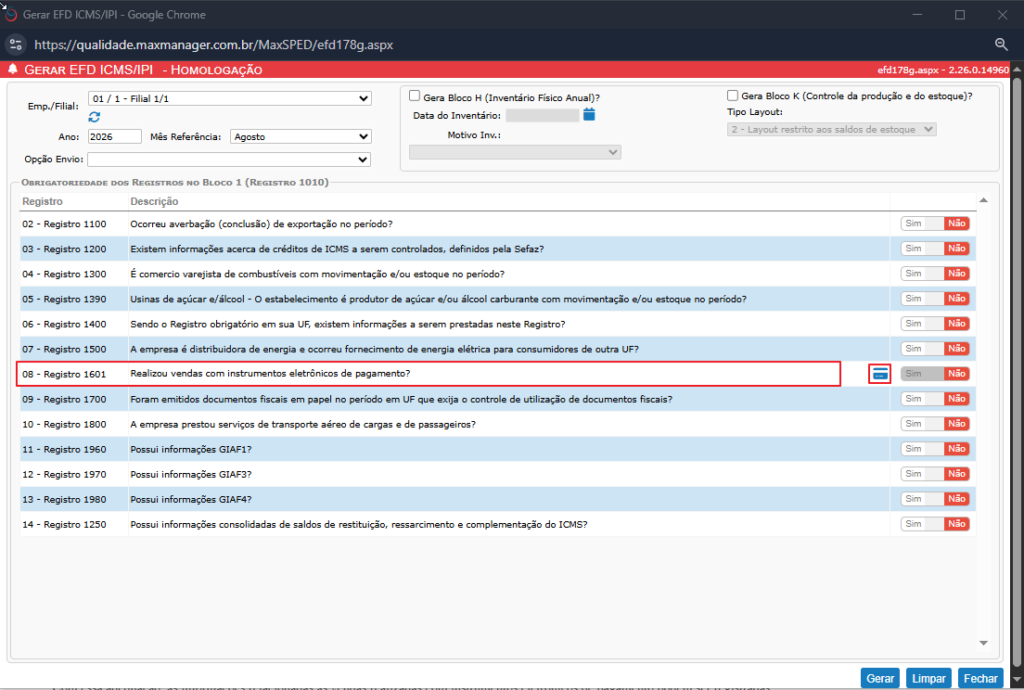Click the URL in the address bar
This screenshot has height=690, width=1024.
(214, 45)
